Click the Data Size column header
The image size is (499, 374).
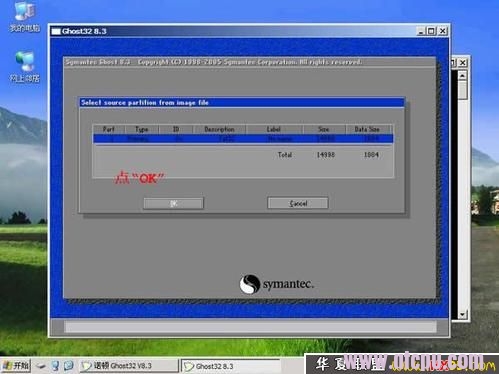click(367, 129)
